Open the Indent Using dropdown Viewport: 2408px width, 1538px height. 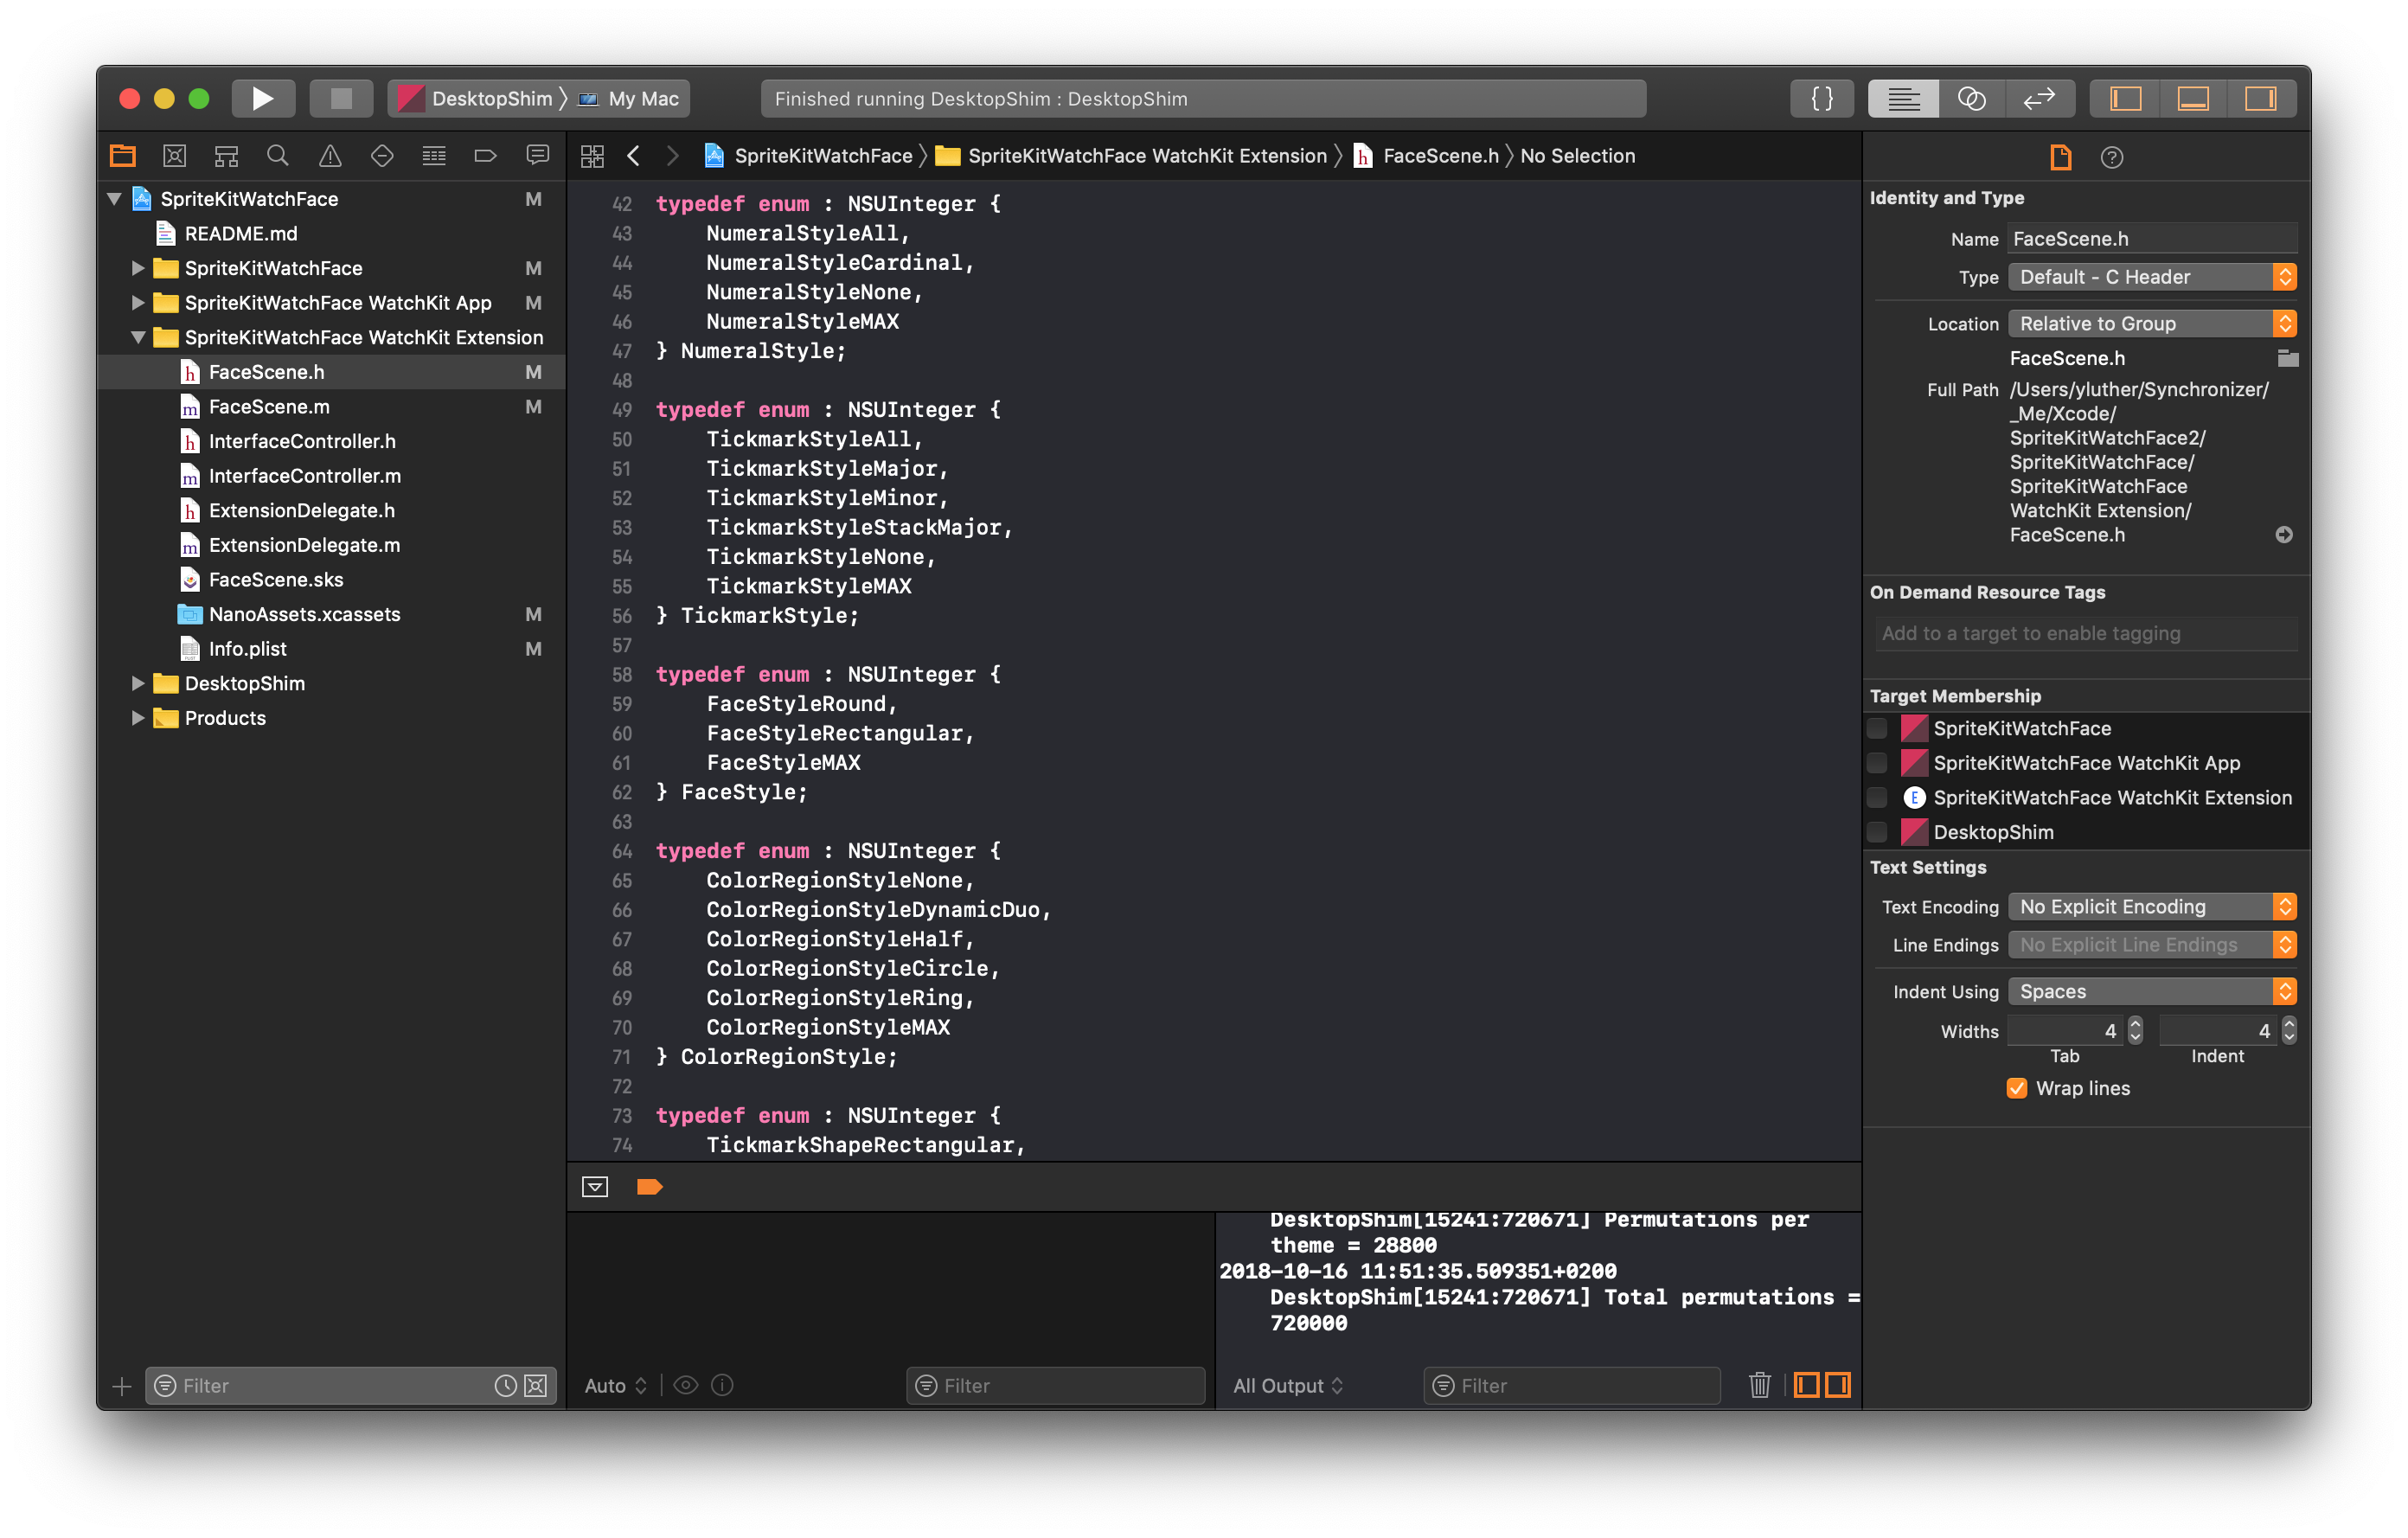pos(2152,991)
